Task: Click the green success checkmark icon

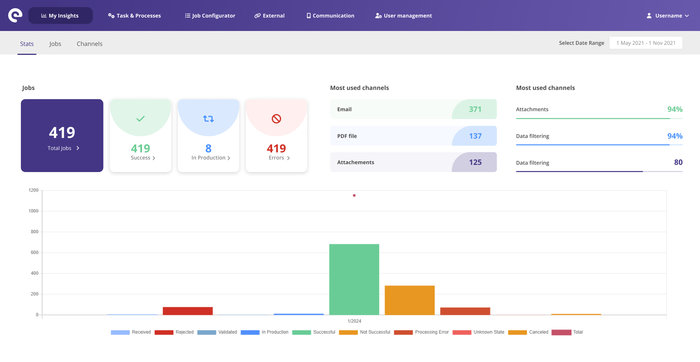Action: (140, 119)
